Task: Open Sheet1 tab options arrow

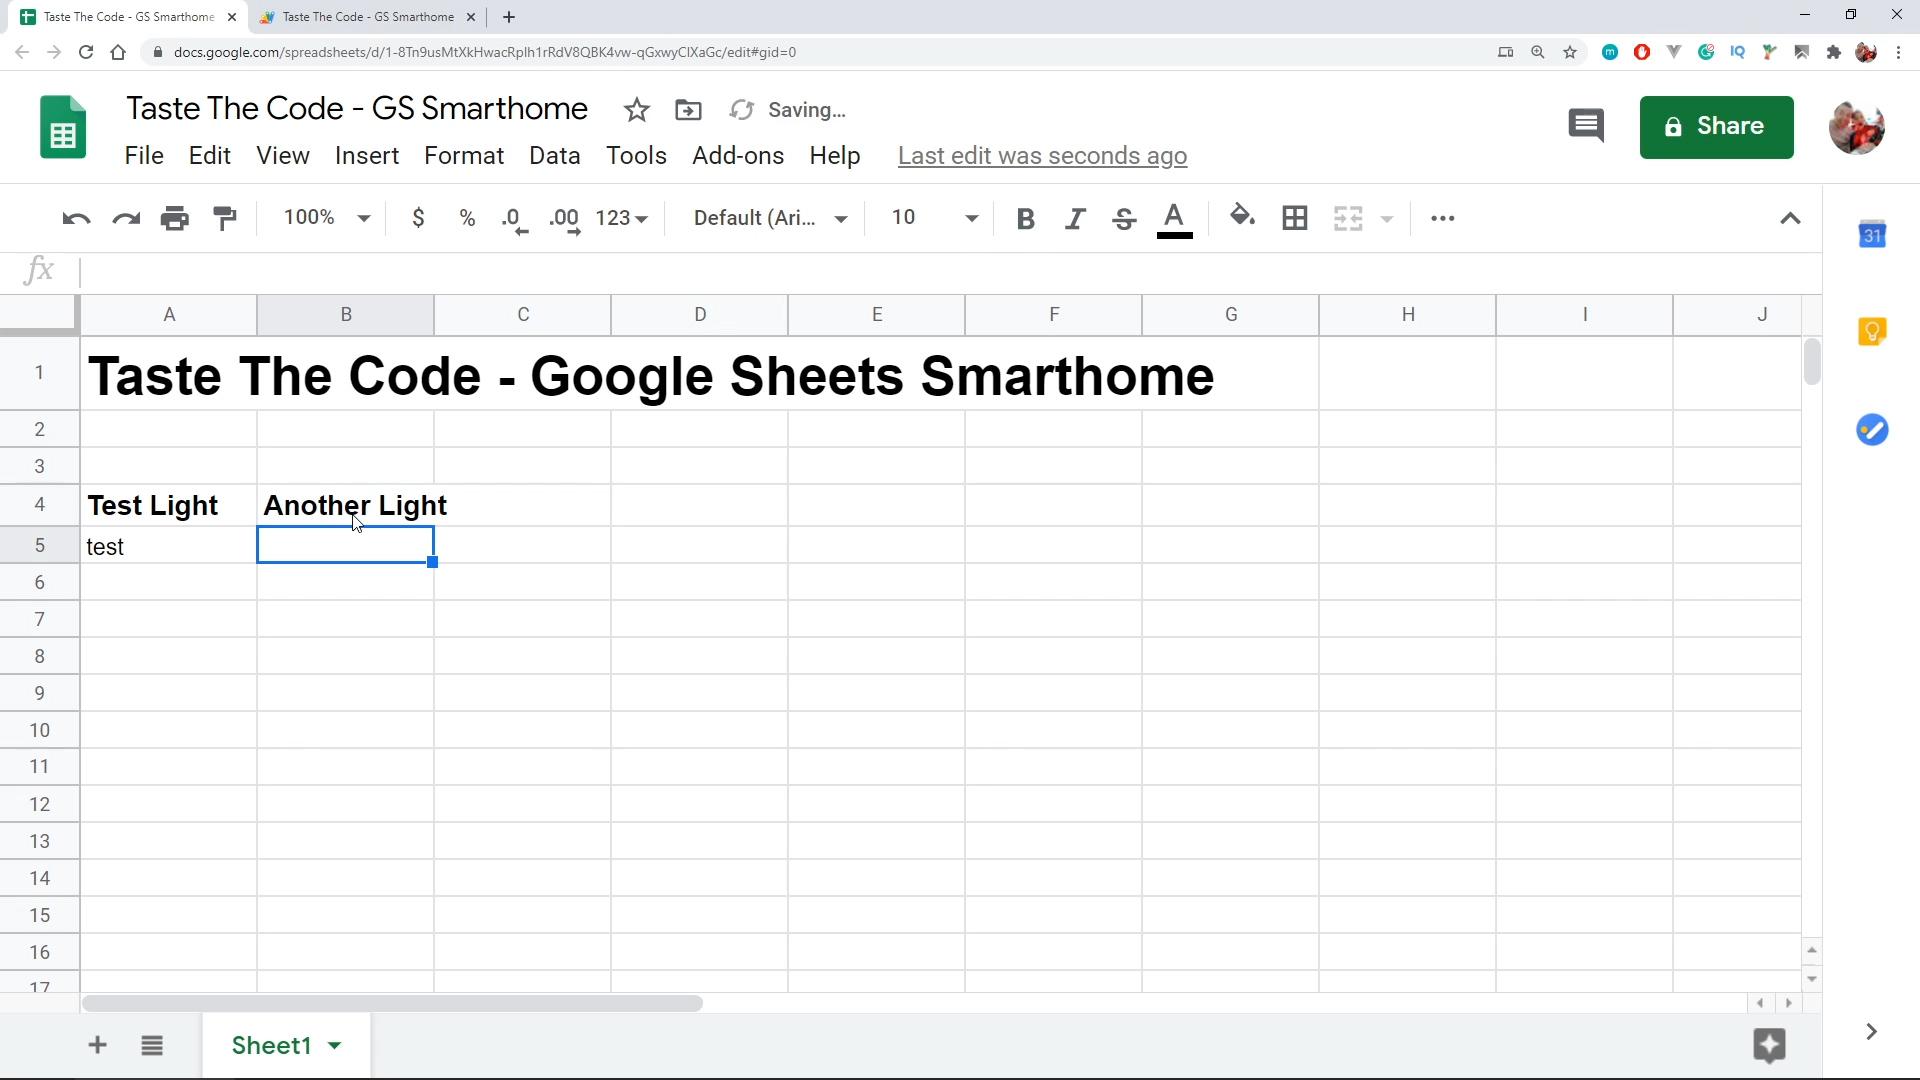Action: click(335, 1045)
